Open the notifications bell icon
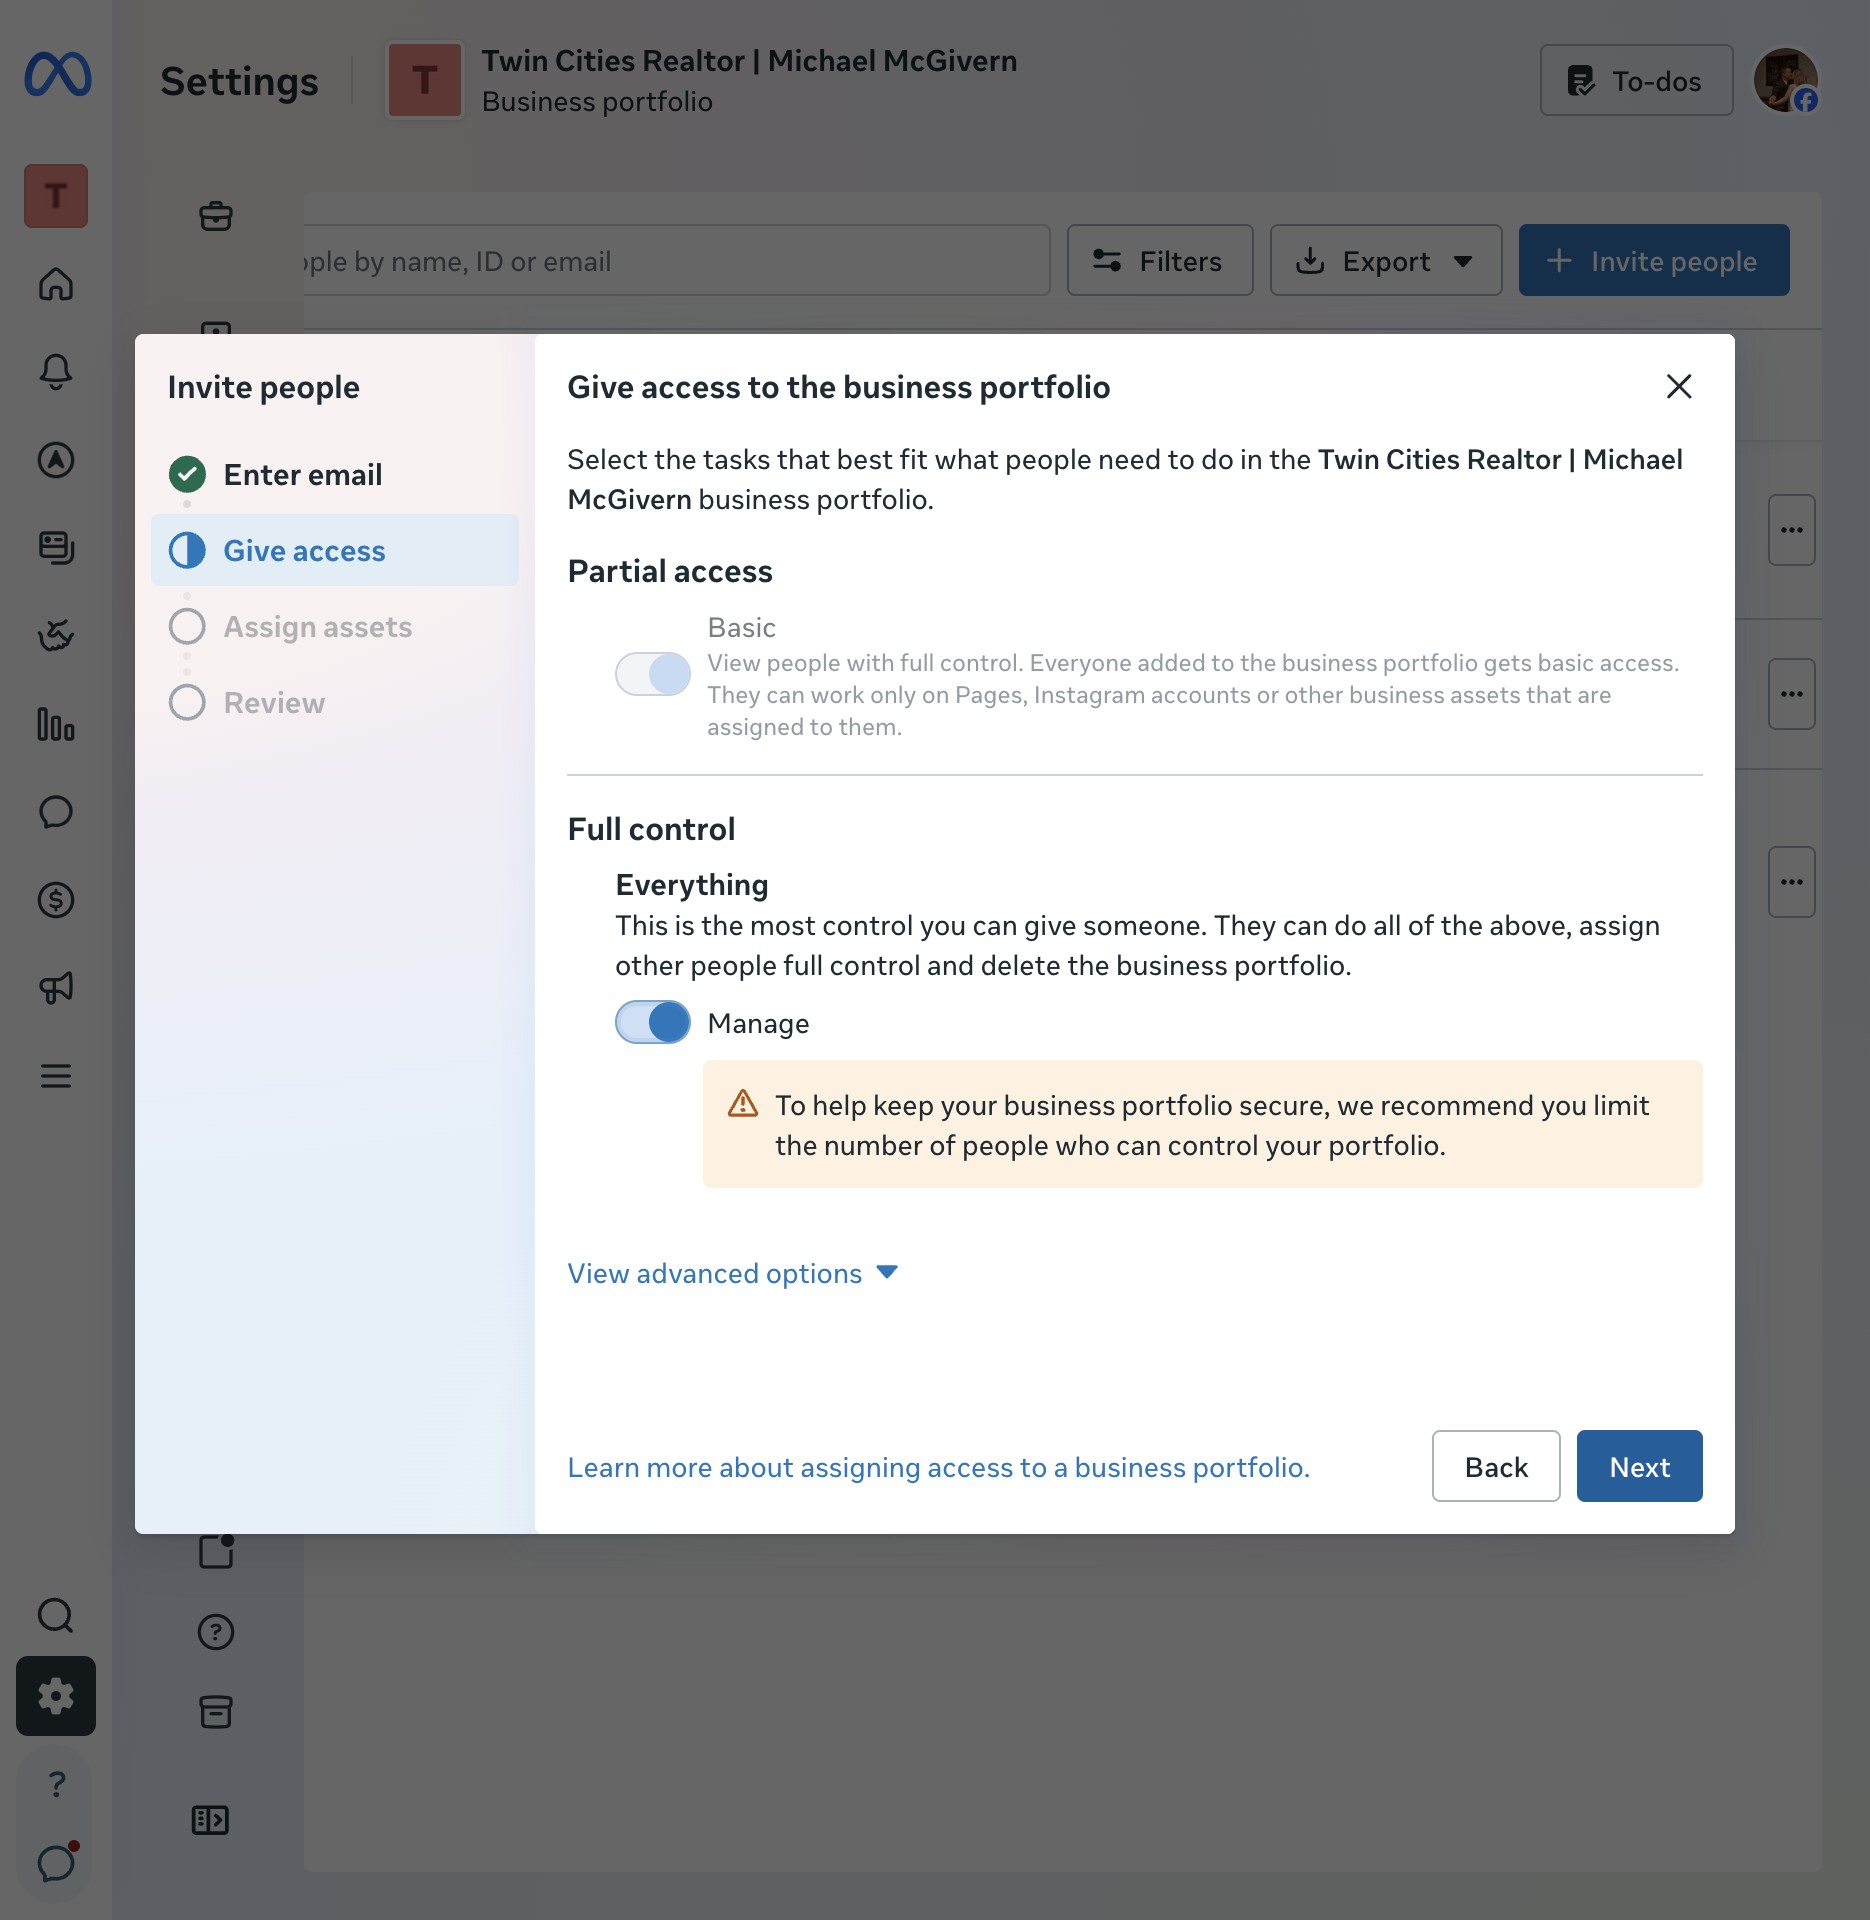The height and width of the screenshot is (1920, 1870). [x=56, y=372]
